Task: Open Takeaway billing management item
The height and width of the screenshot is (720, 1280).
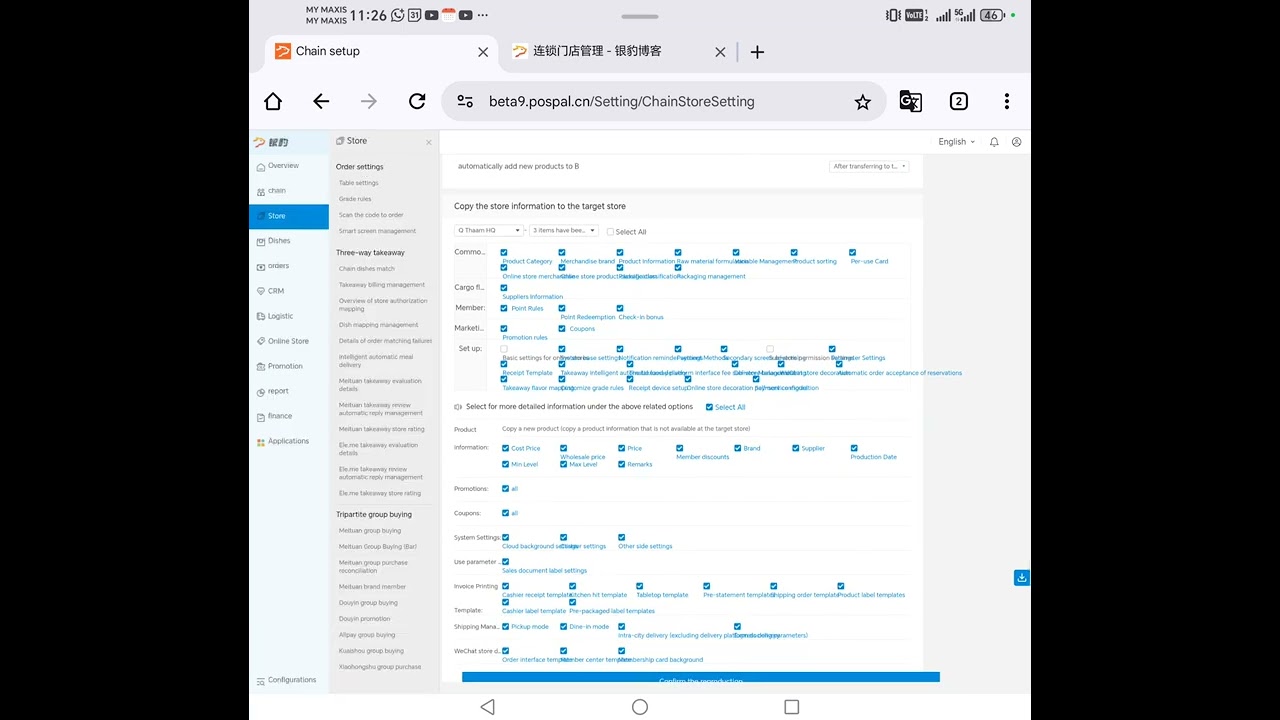Action: click(x=382, y=285)
